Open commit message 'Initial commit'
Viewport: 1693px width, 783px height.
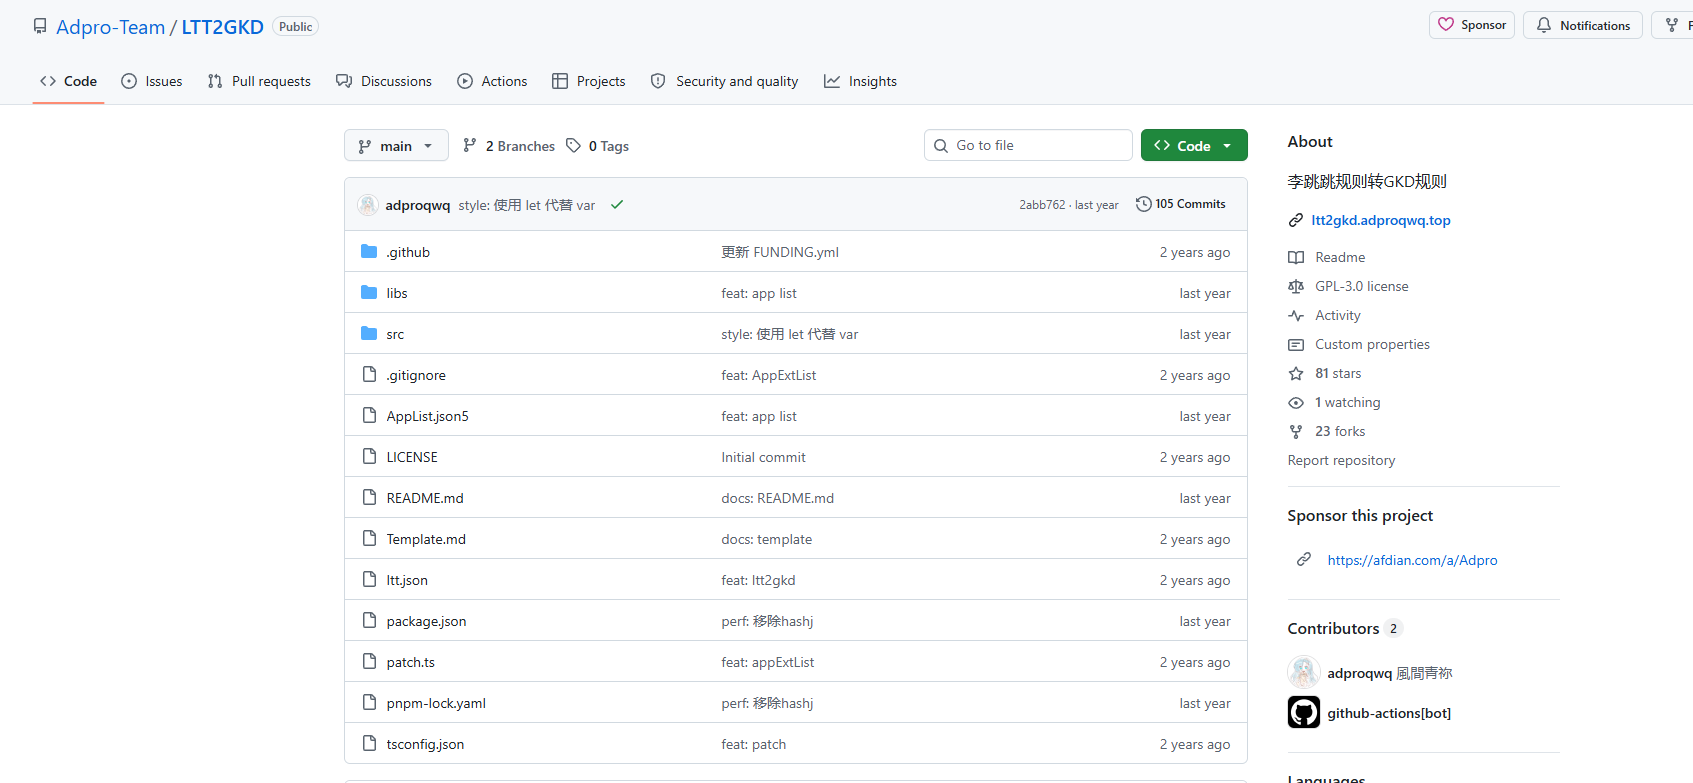tap(763, 457)
